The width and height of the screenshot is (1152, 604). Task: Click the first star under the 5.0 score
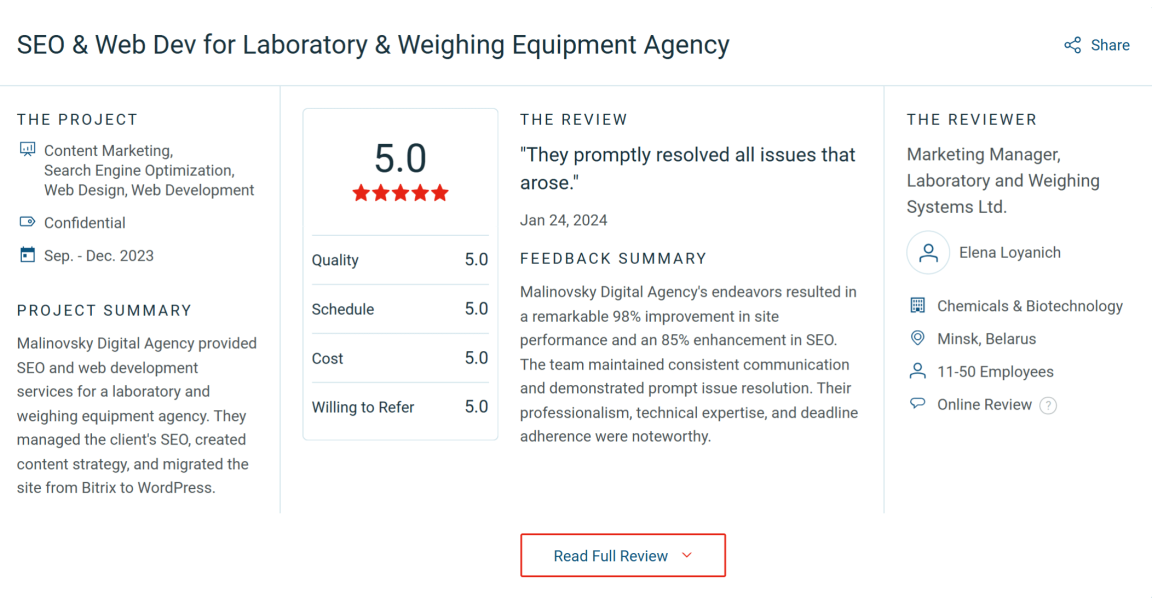coord(360,193)
